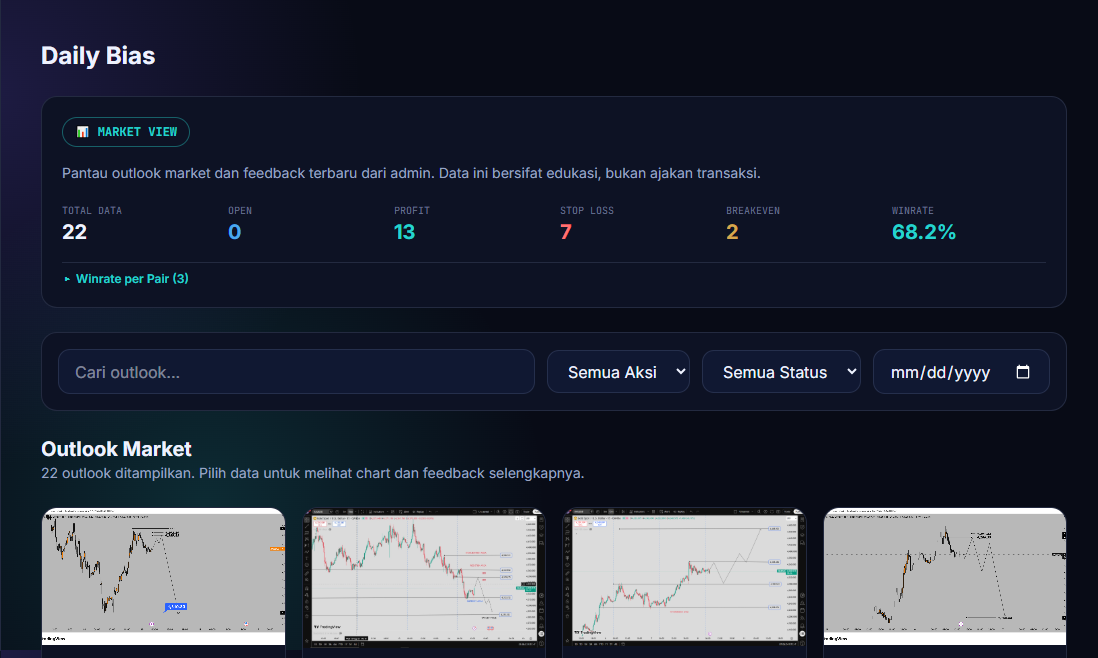The image size is (1098, 658).
Task: Click the Daily Bias page heading
Action: 98,56
